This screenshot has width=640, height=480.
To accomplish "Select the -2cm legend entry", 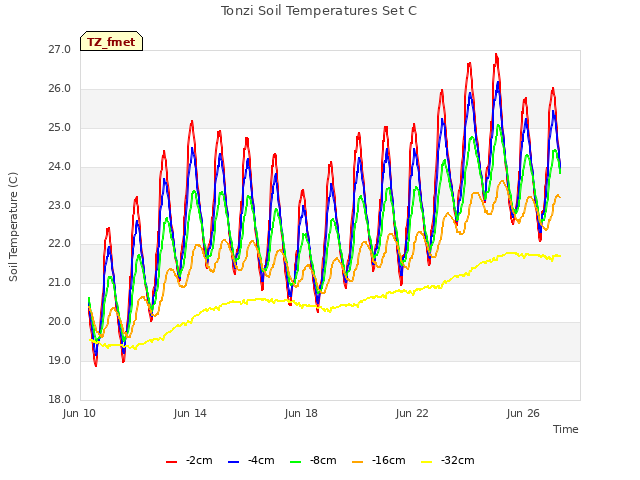I will (189, 460).
